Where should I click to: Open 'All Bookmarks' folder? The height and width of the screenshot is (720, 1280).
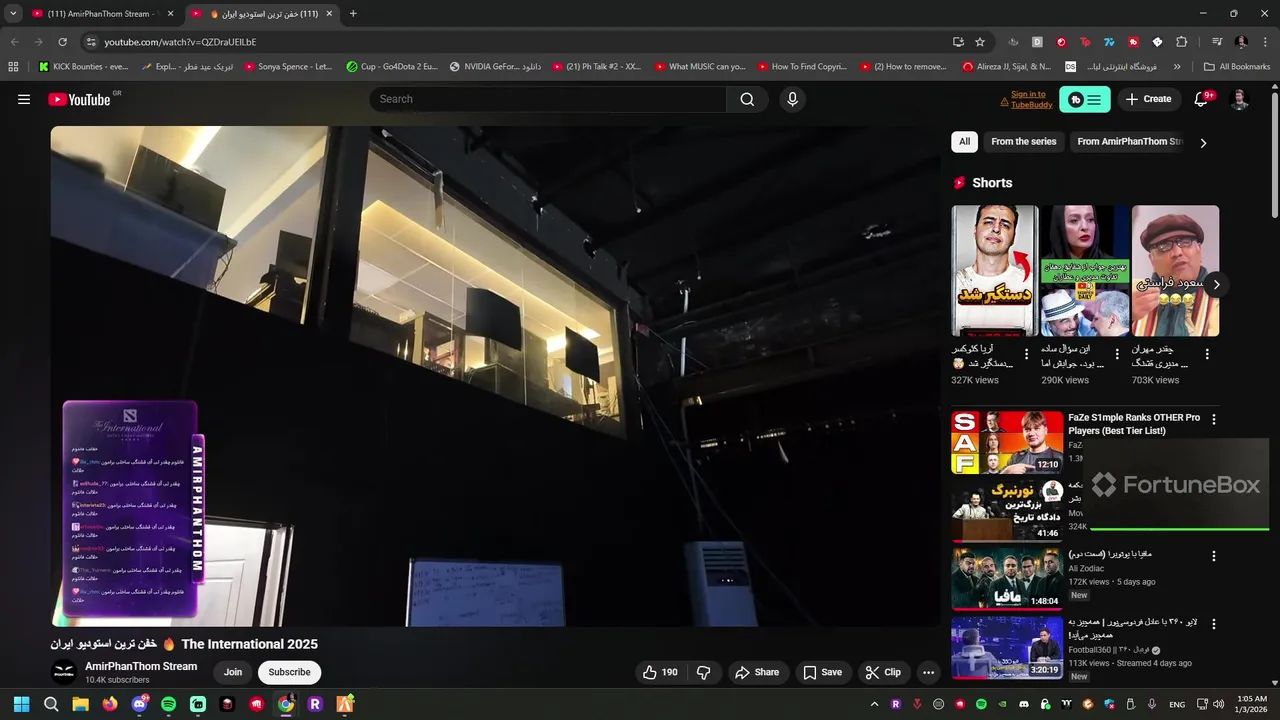pyautogui.click(x=1237, y=67)
